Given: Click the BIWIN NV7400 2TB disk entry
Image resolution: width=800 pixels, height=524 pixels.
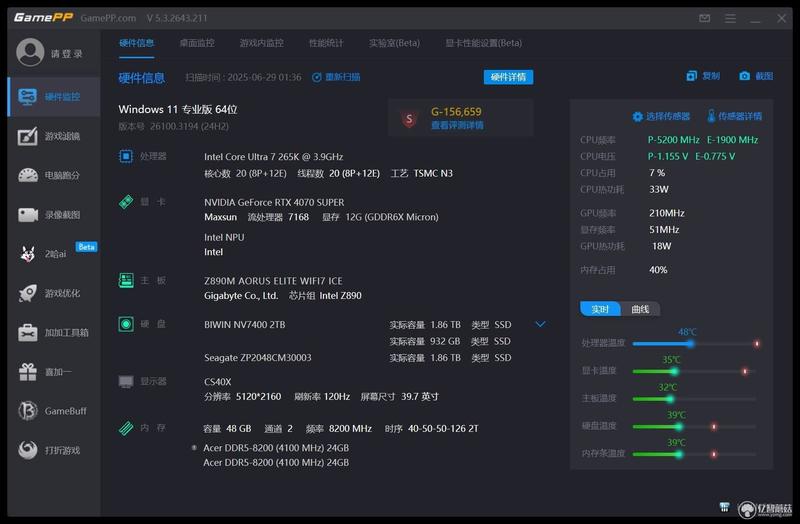Looking at the screenshot, I should coord(244,325).
